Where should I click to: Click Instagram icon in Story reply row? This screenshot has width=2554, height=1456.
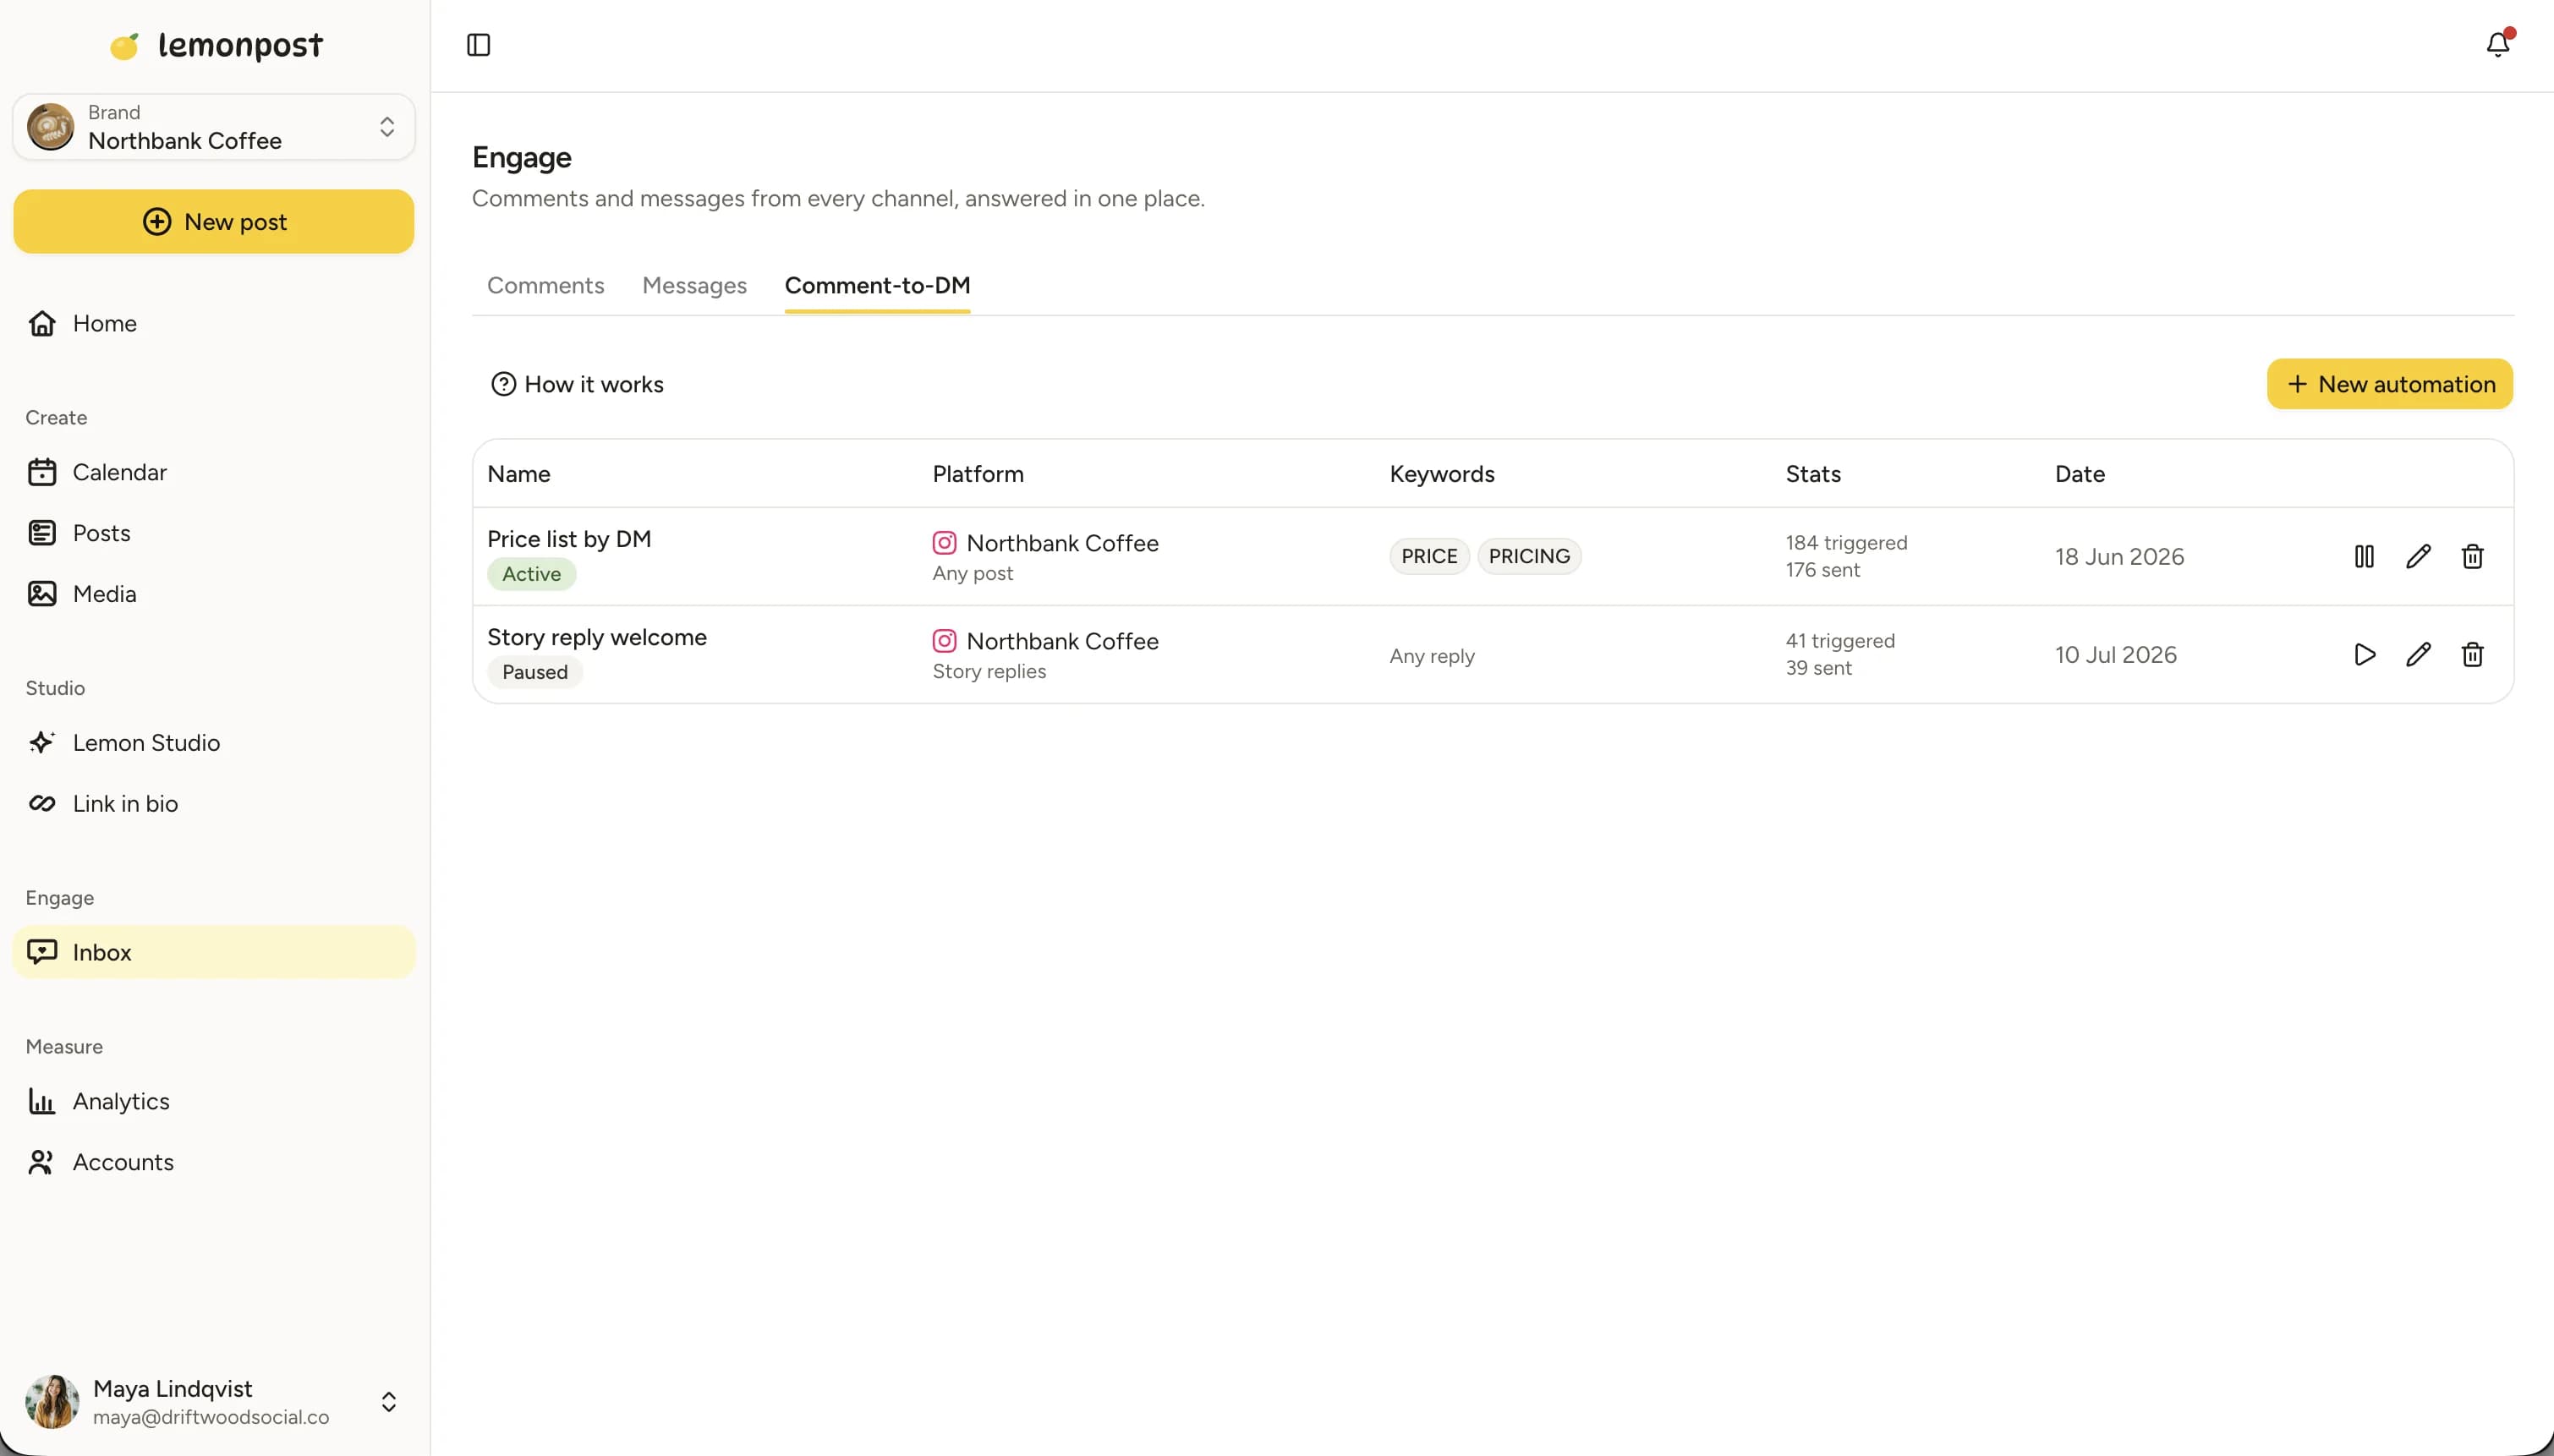point(944,641)
